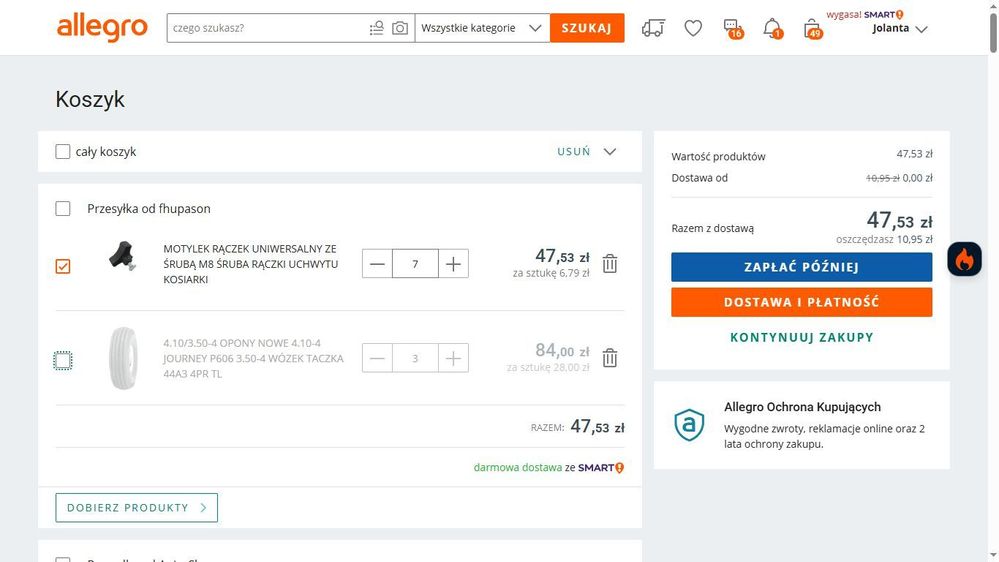Focus the 'czego szukasz?' search field
The width and height of the screenshot is (999, 562).
pyautogui.click(x=265, y=28)
